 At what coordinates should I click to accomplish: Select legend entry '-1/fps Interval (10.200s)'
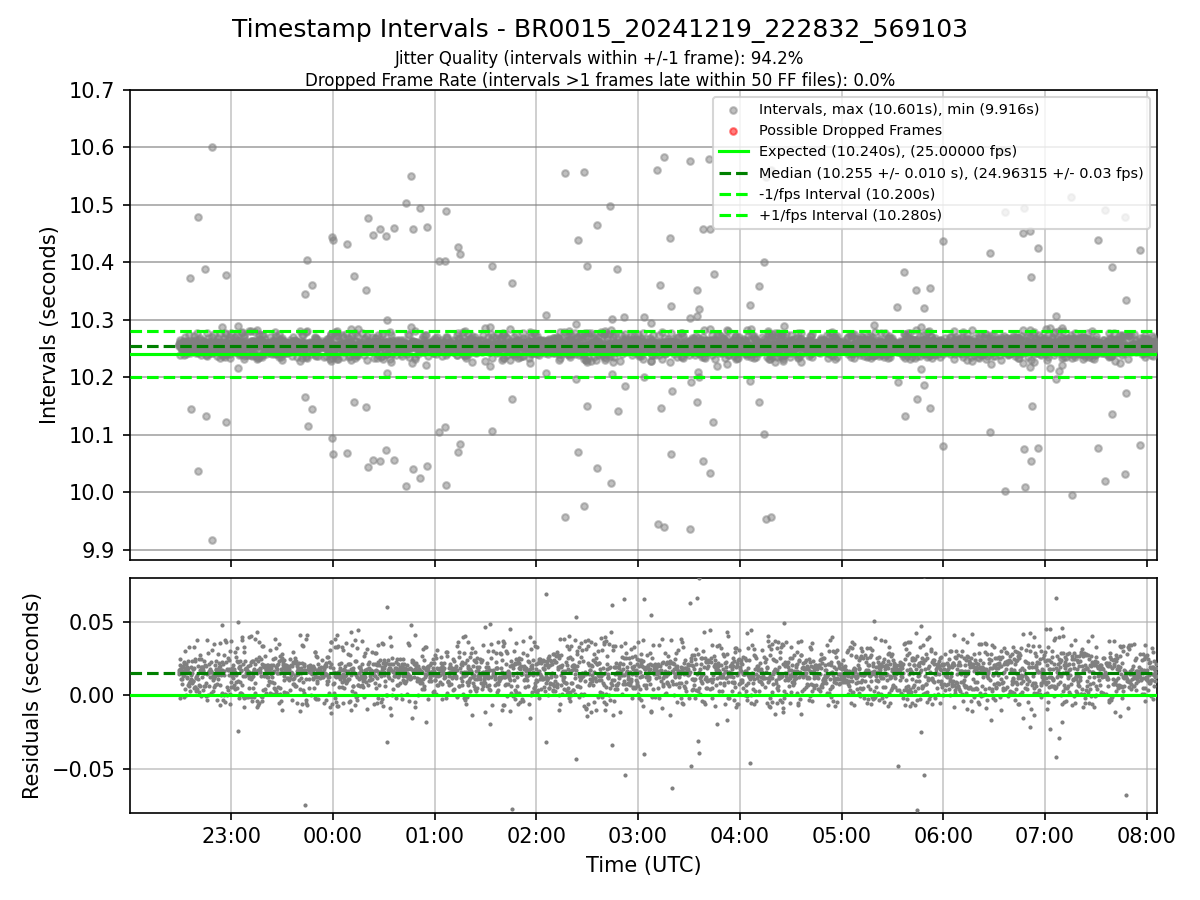point(847,193)
